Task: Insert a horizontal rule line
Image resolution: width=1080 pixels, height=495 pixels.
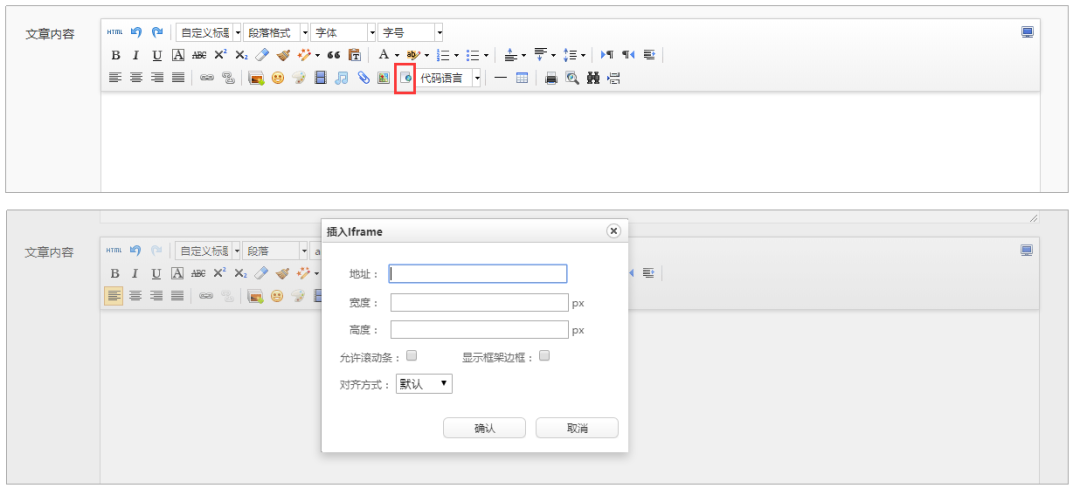Action: (x=501, y=78)
